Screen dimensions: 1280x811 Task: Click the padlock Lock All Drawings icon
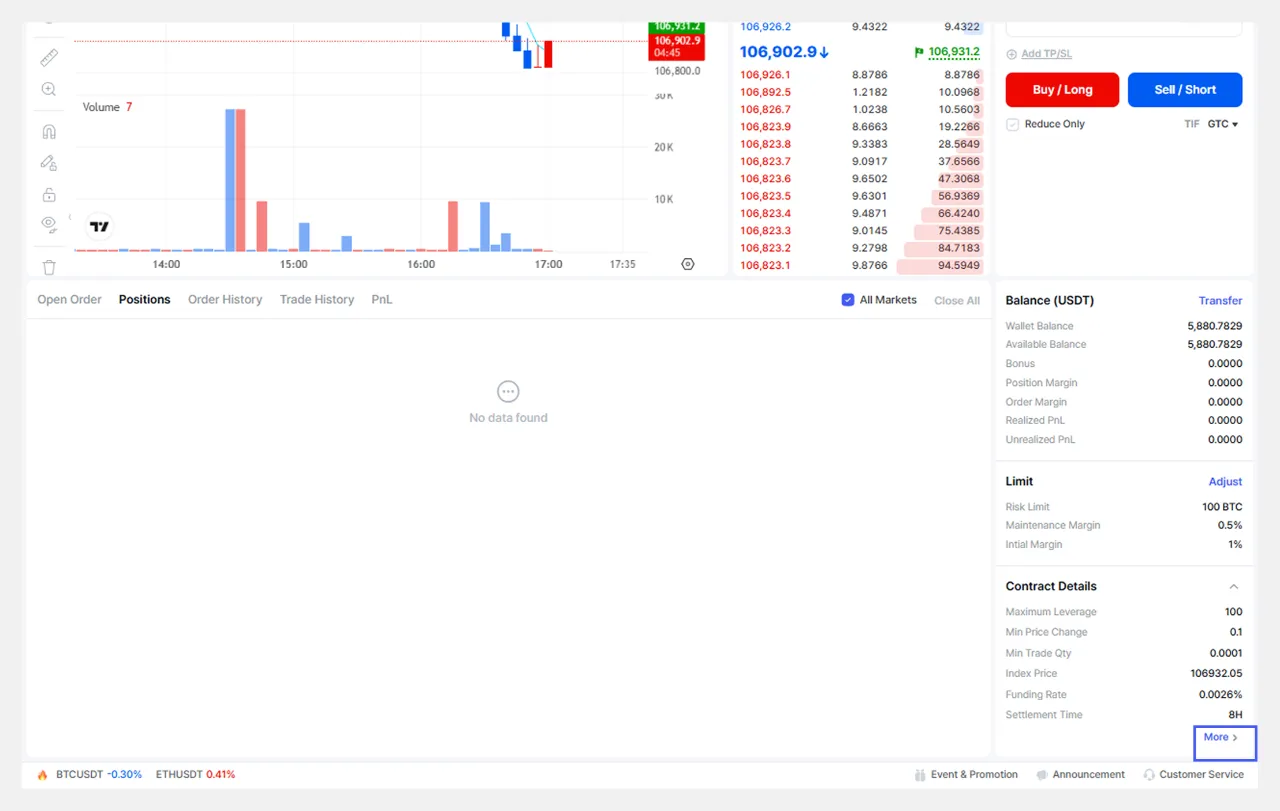49,195
